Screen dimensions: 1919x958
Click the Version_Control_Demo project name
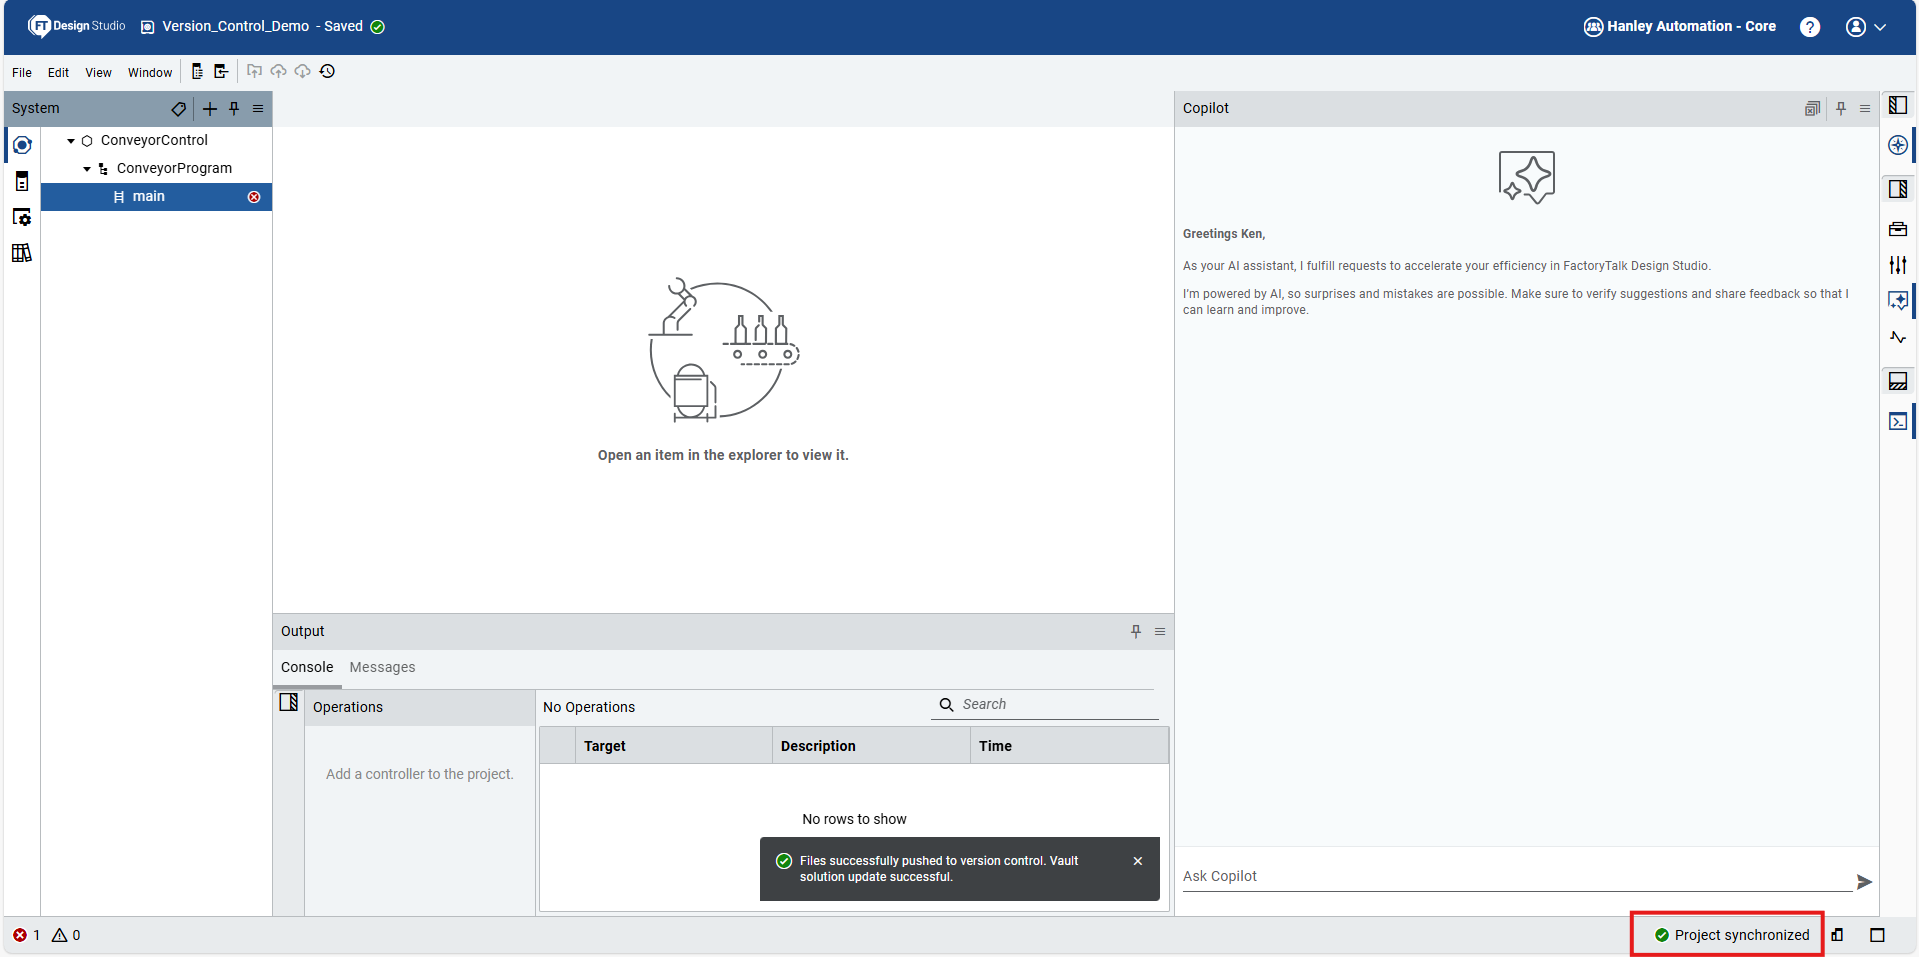click(235, 26)
